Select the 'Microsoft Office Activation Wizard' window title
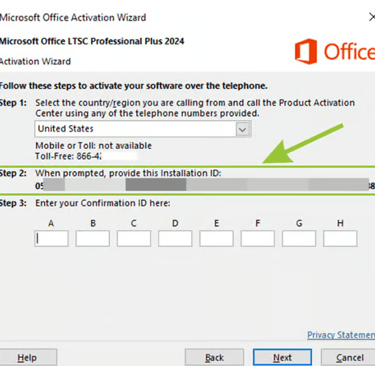Viewport: 375px width, 366px height. (x=73, y=17)
